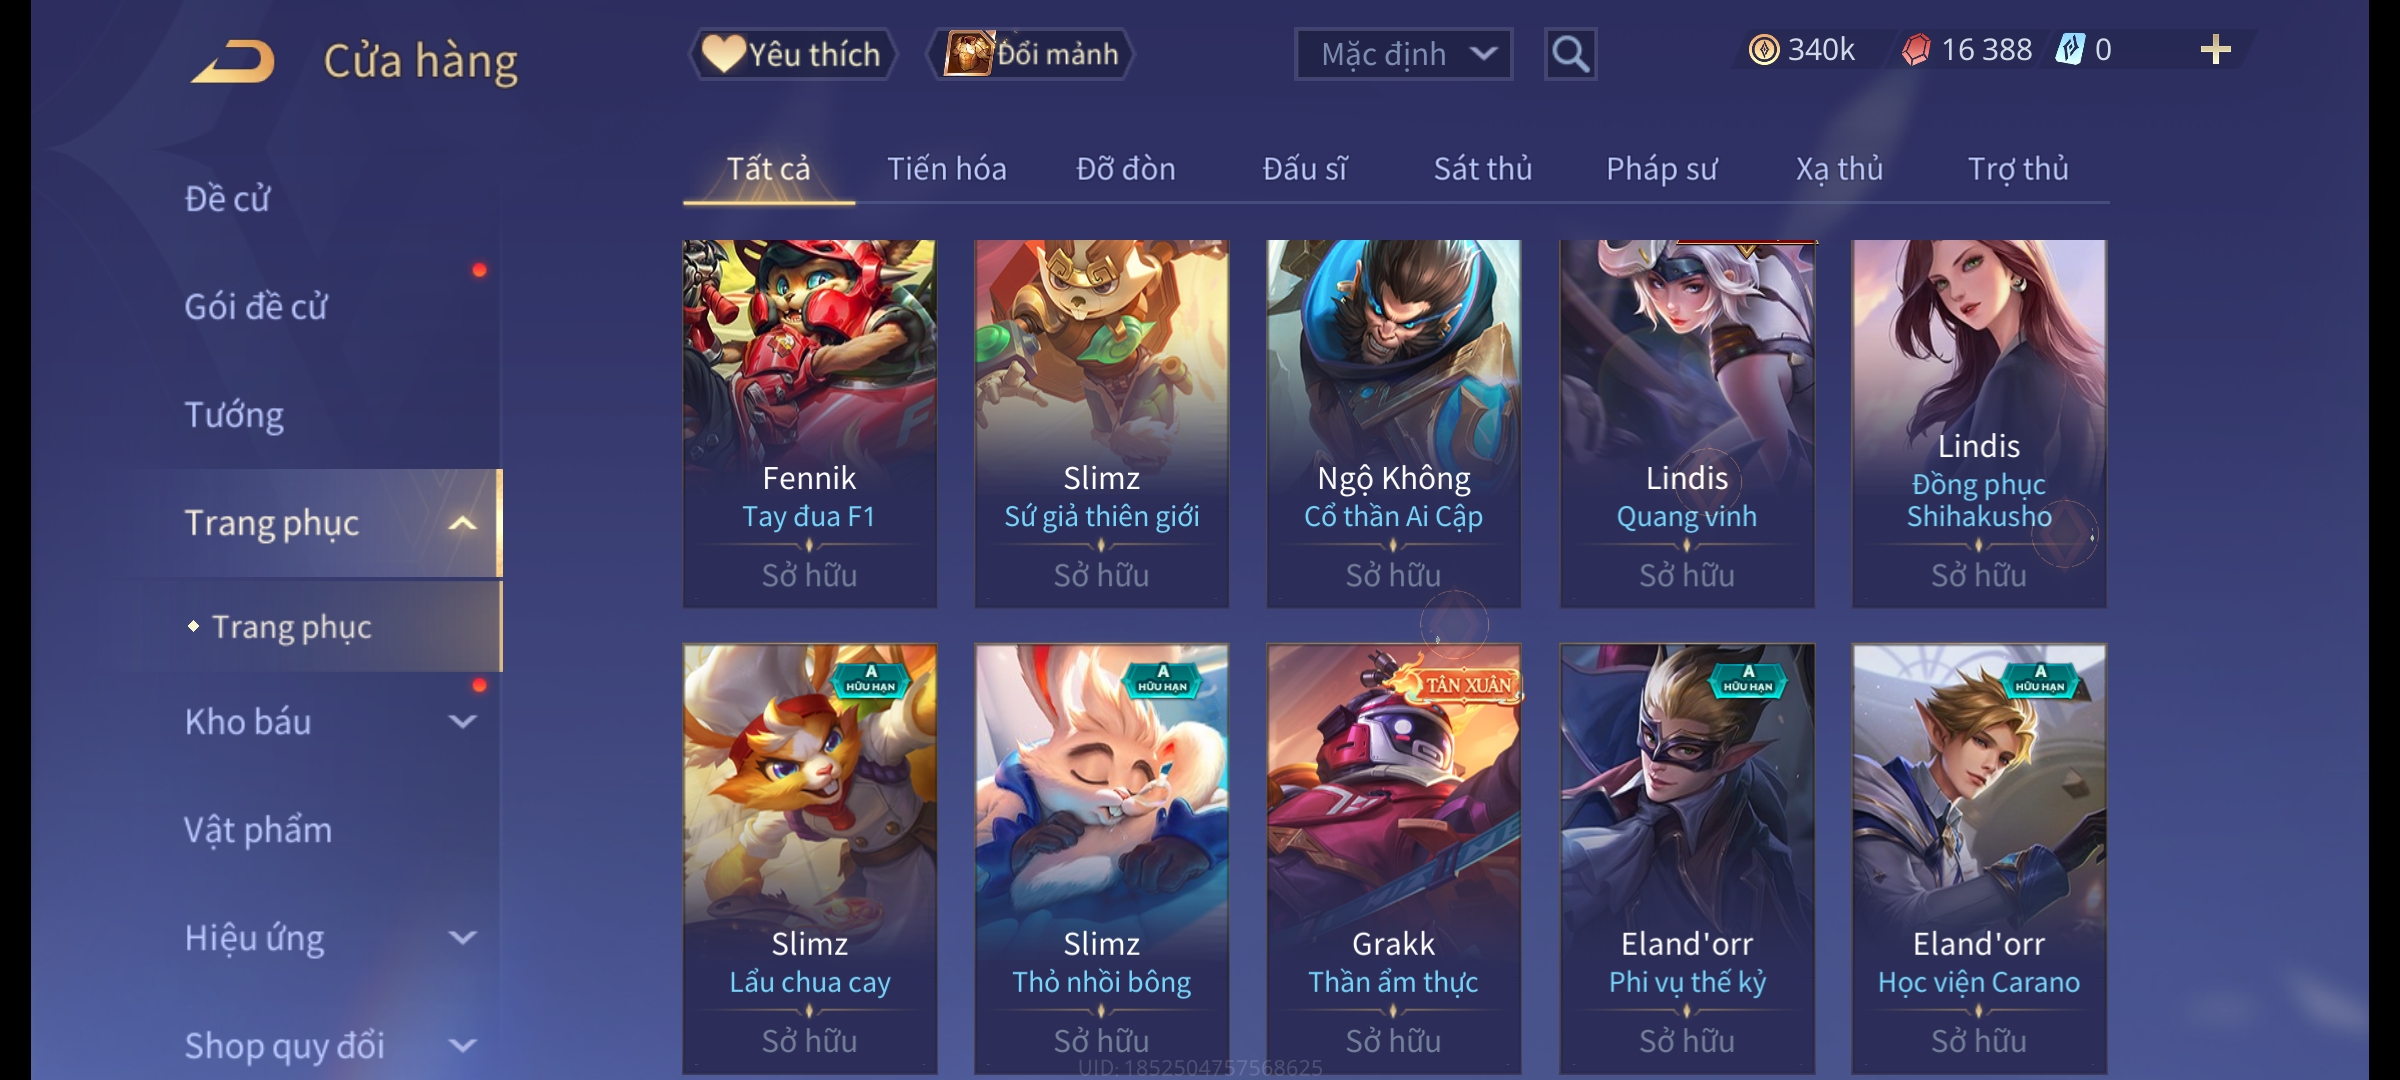Open Yêu thích favorites heart button
The width and height of the screenshot is (2400, 1080).
(792, 54)
